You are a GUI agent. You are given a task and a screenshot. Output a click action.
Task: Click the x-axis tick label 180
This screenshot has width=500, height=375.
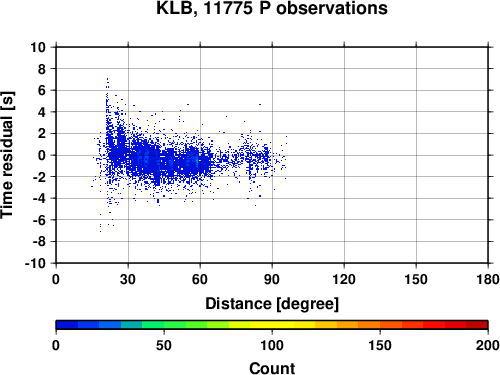[488, 279]
